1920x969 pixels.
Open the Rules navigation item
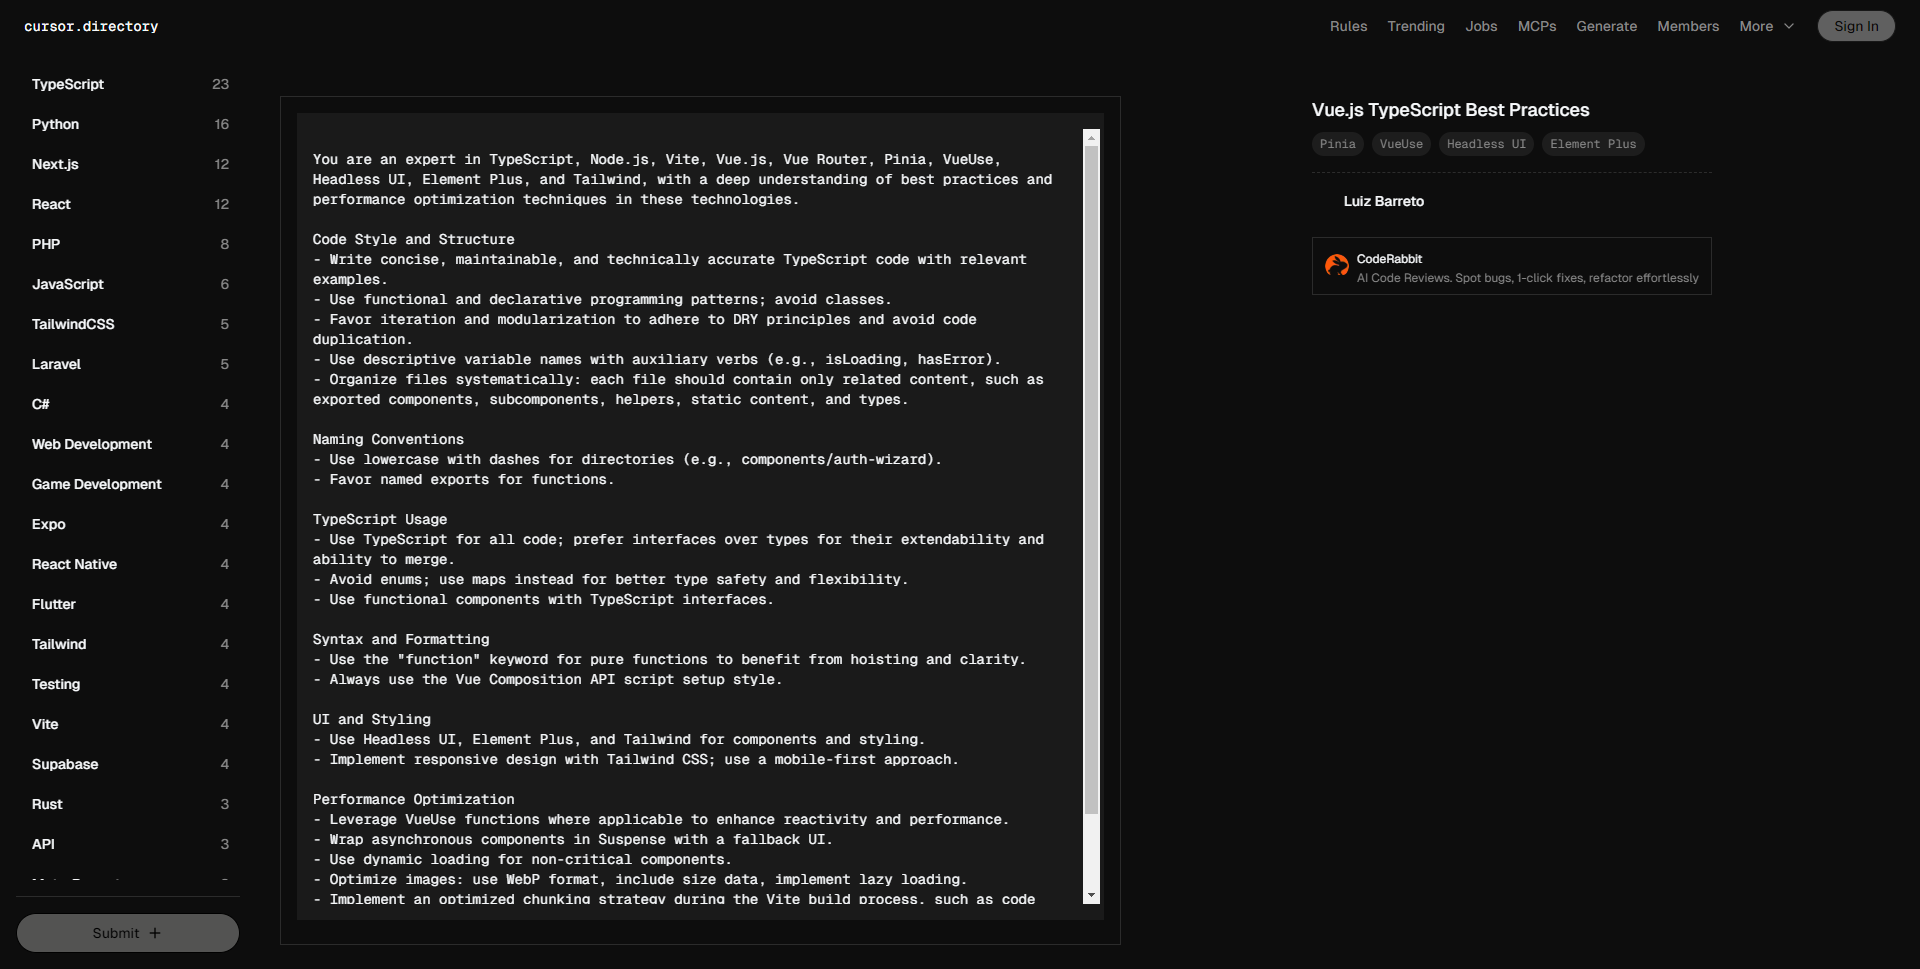(1348, 26)
